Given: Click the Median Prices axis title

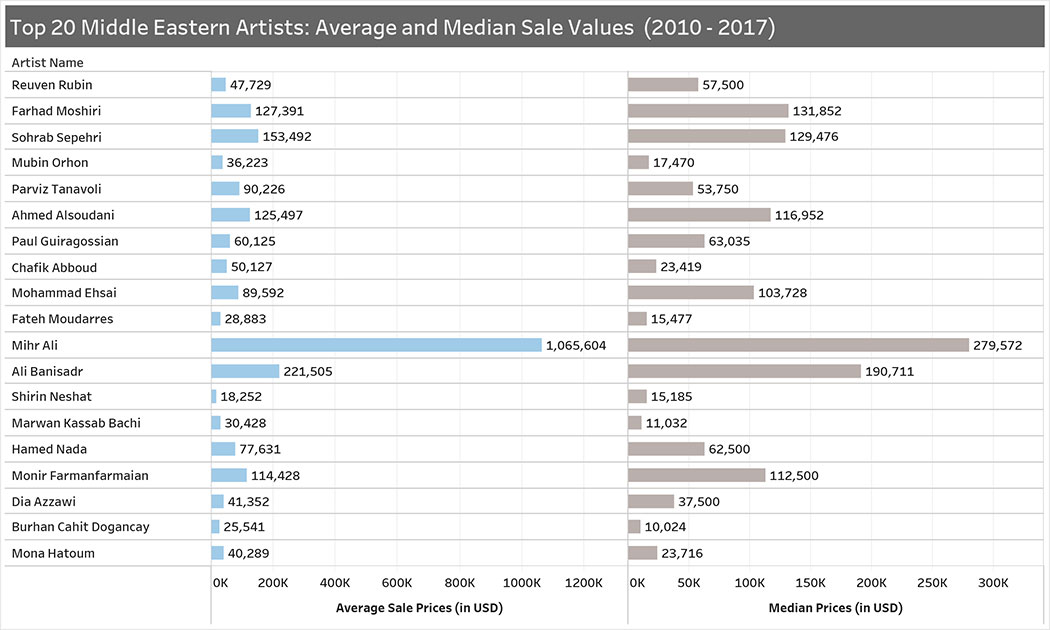Looking at the screenshot, I should pos(835,608).
